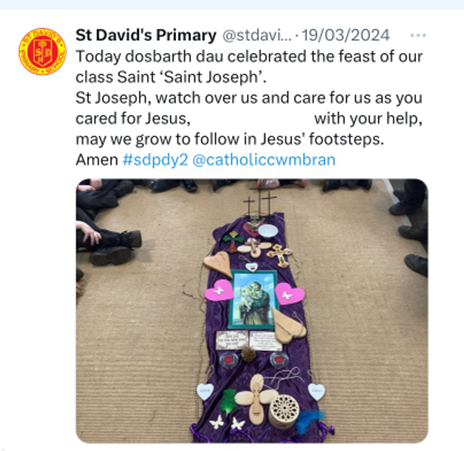Follow the #sdpdy2 hashtag link

[x=155, y=160]
